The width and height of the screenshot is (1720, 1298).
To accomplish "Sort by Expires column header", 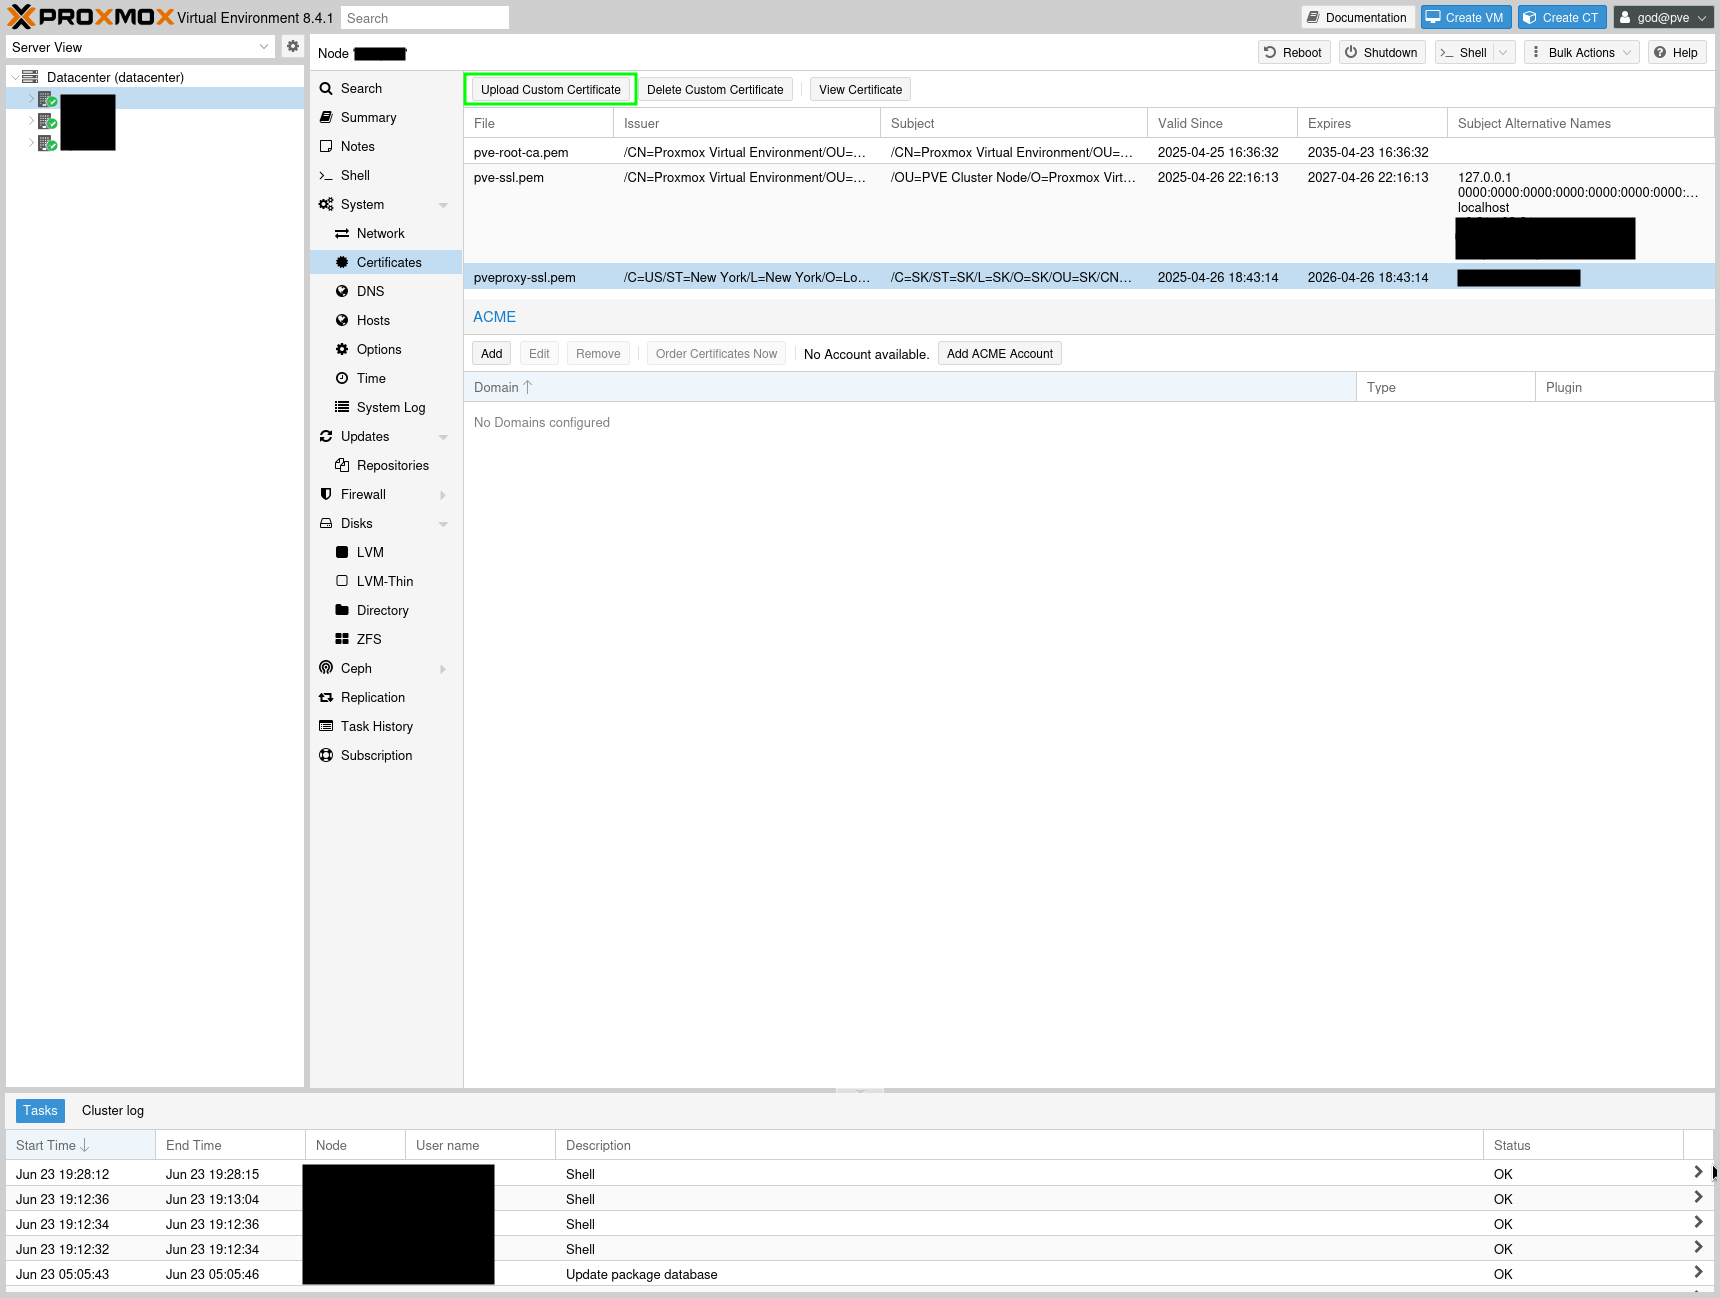I will tap(1372, 123).
